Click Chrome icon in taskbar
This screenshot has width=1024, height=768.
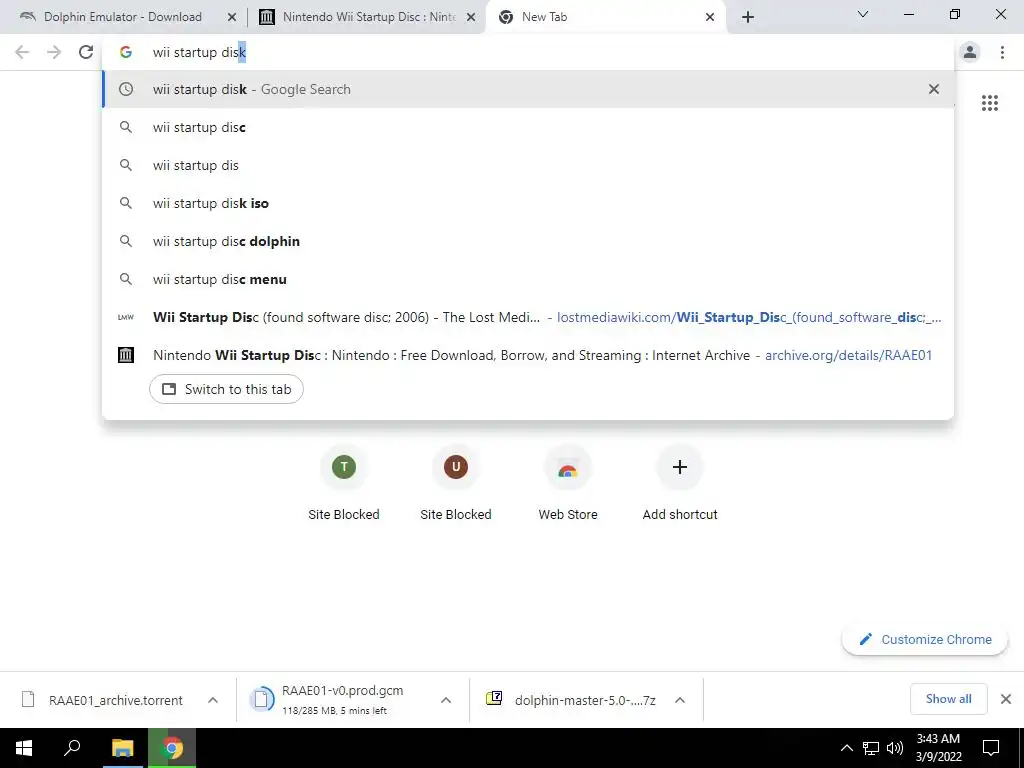(x=172, y=748)
